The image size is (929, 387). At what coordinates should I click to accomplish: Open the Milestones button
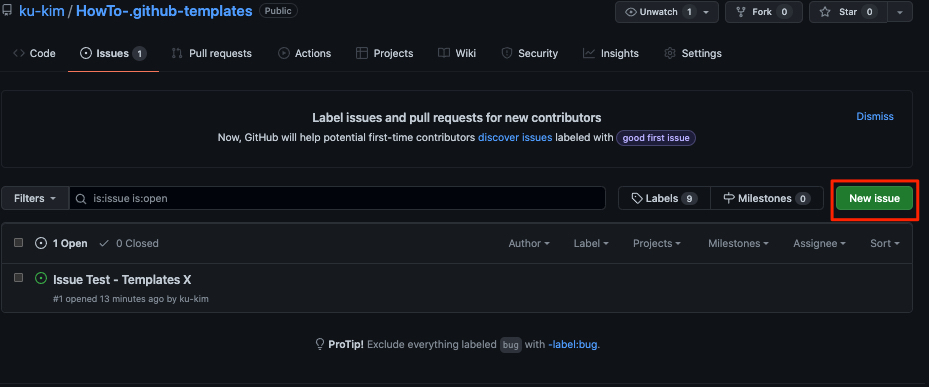[767, 199]
